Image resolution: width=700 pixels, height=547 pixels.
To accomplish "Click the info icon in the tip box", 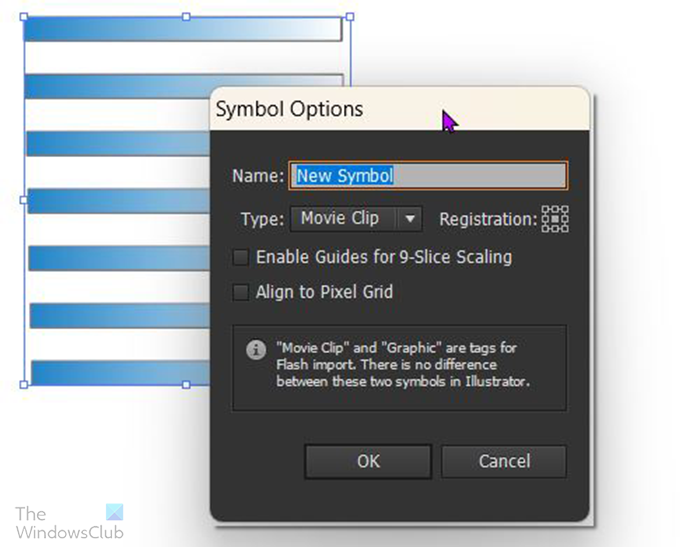I will (x=256, y=350).
